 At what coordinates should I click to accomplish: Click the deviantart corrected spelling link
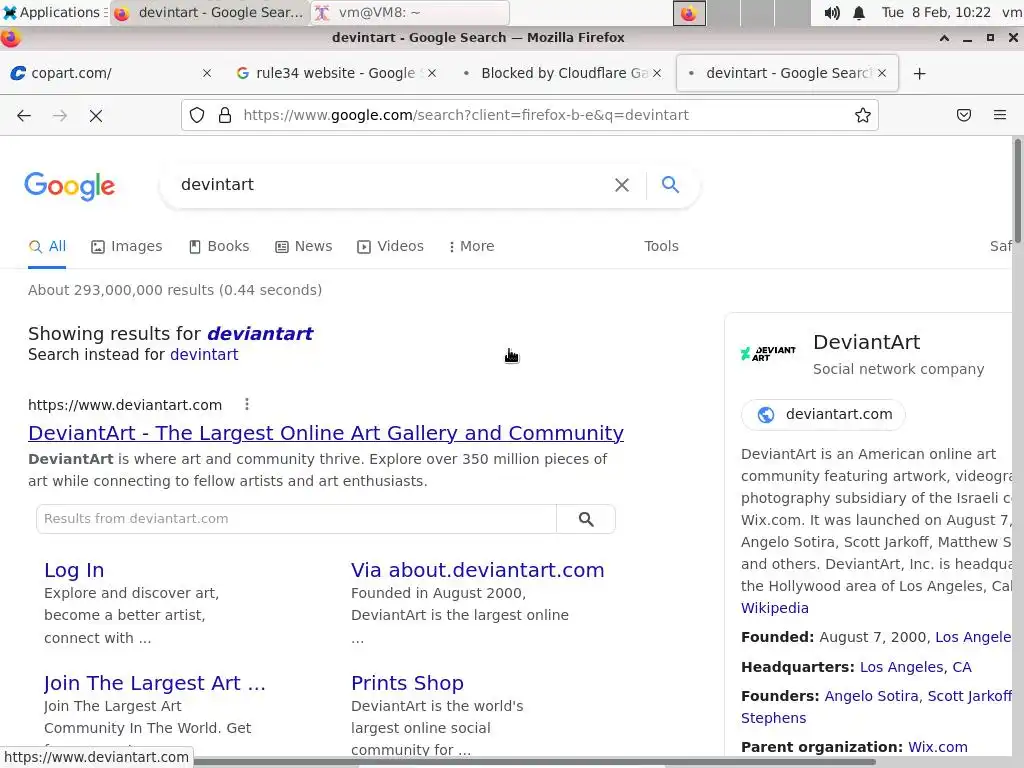pyautogui.click(x=260, y=334)
